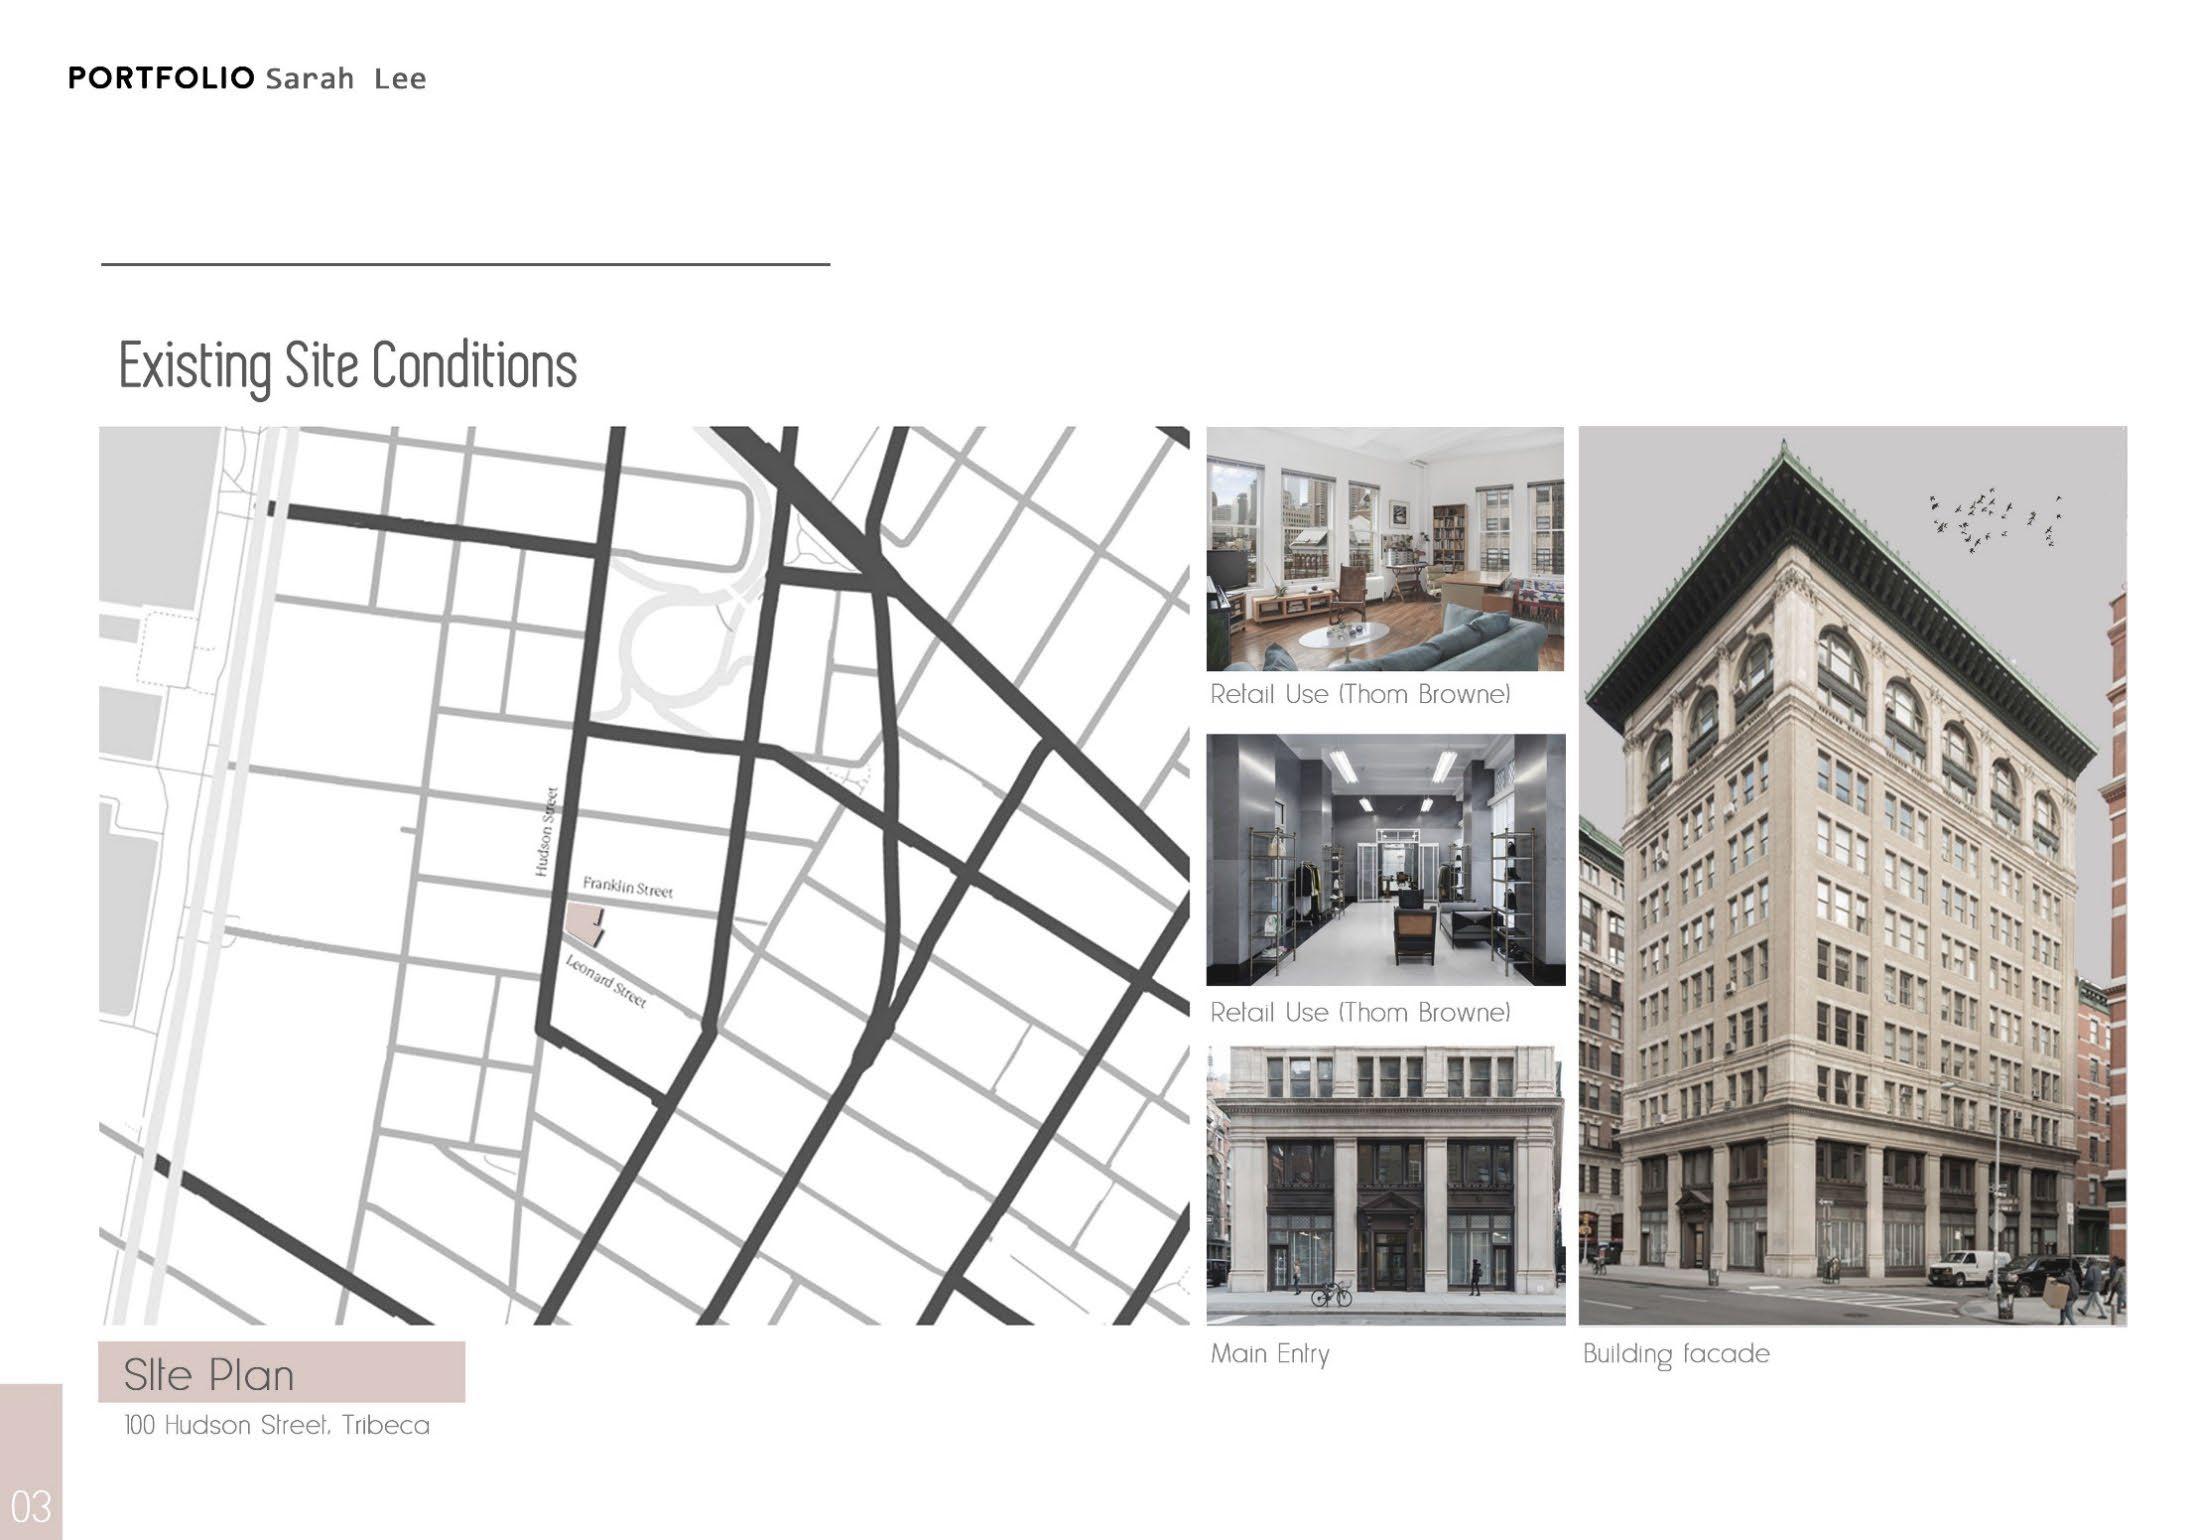
Task: Open the Main Entry storefront photo
Action: coord(1385,1185)
